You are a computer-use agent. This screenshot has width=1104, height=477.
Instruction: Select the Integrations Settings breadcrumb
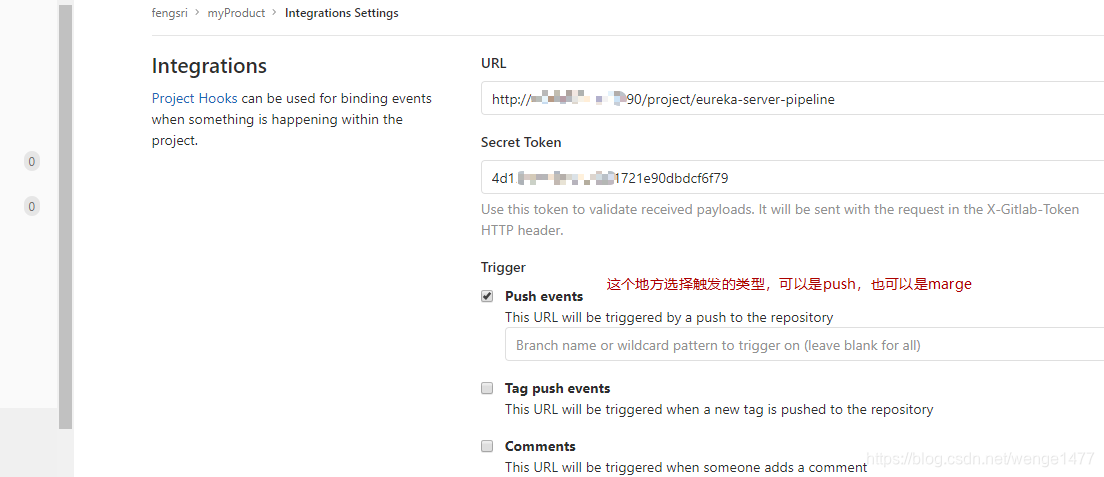pyautogui.click(x=341, y=13)
